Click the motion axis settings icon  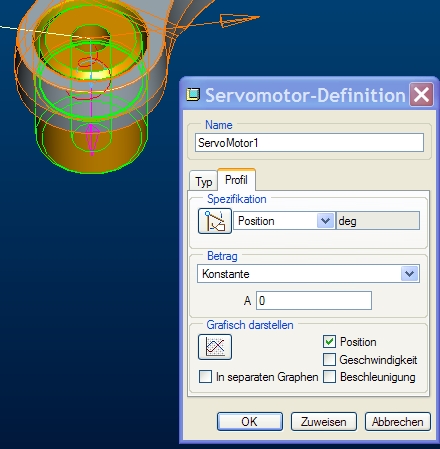(x=215, y=221)
